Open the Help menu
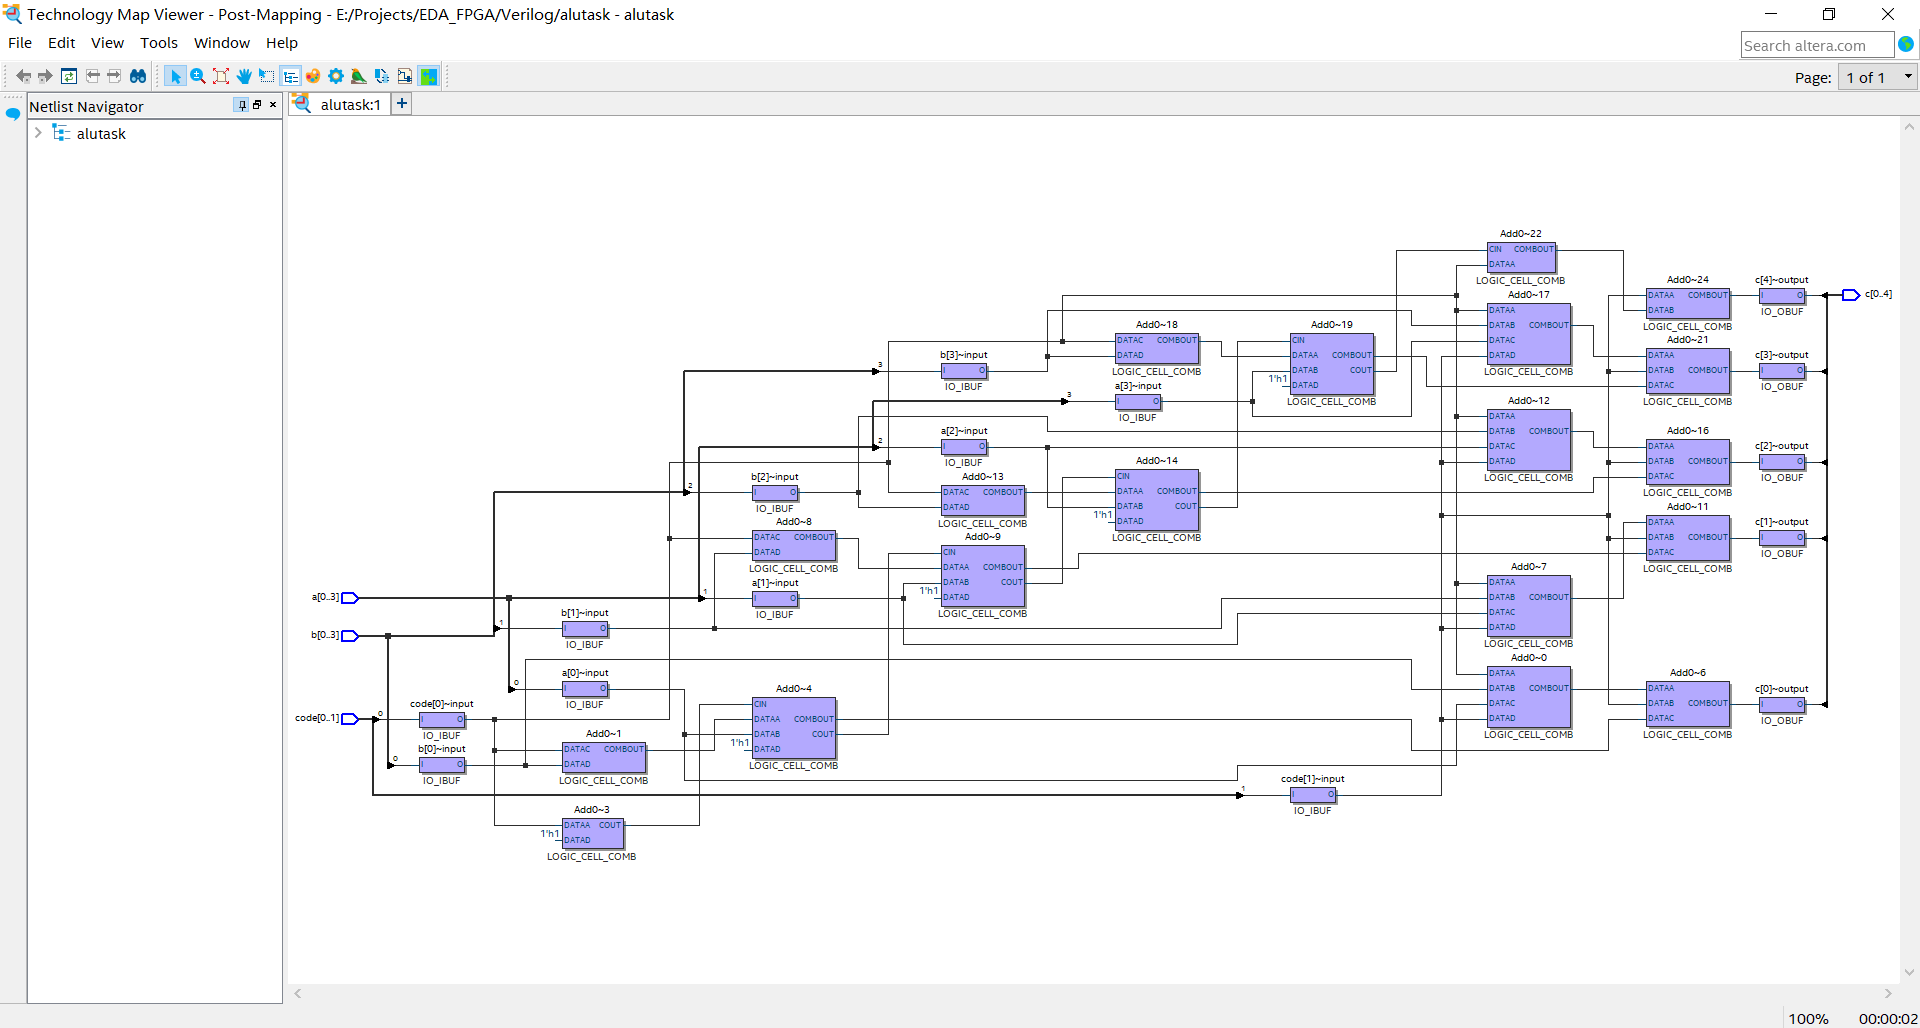The image size is (1920, 1028). click(x=281, y=43)
